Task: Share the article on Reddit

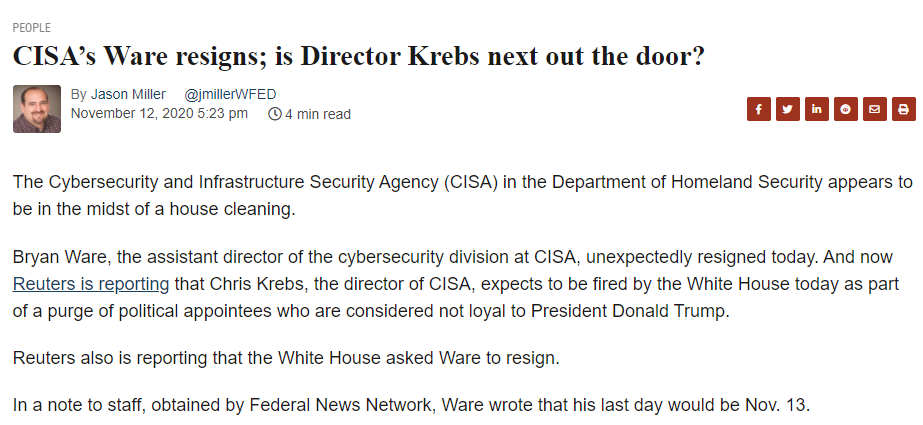Action: pos(845,109)
